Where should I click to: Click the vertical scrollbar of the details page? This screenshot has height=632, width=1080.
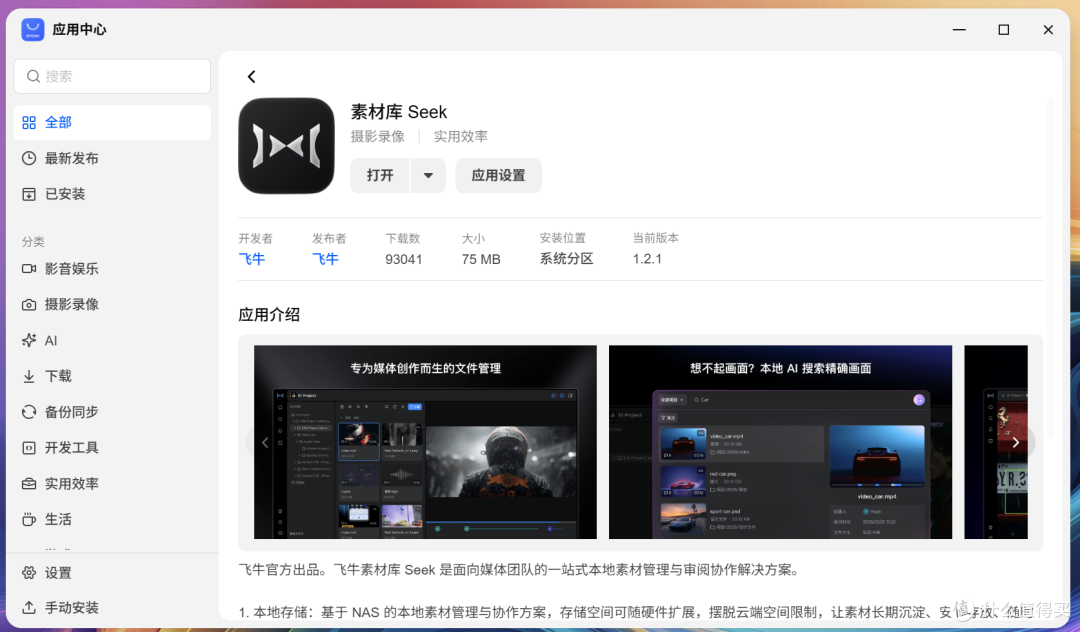[x=1051, y=268]
